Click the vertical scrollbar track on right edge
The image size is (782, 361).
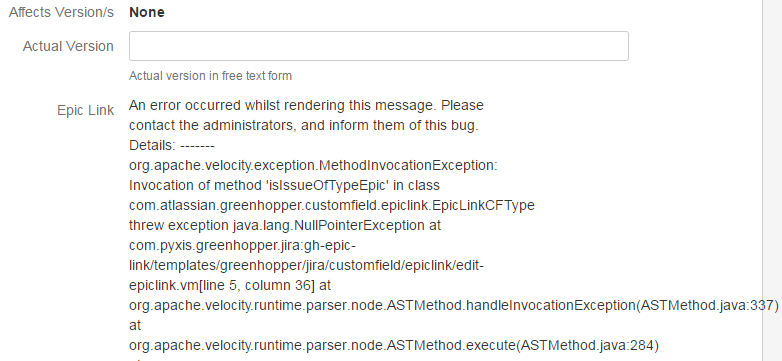[x=772, y=180]
